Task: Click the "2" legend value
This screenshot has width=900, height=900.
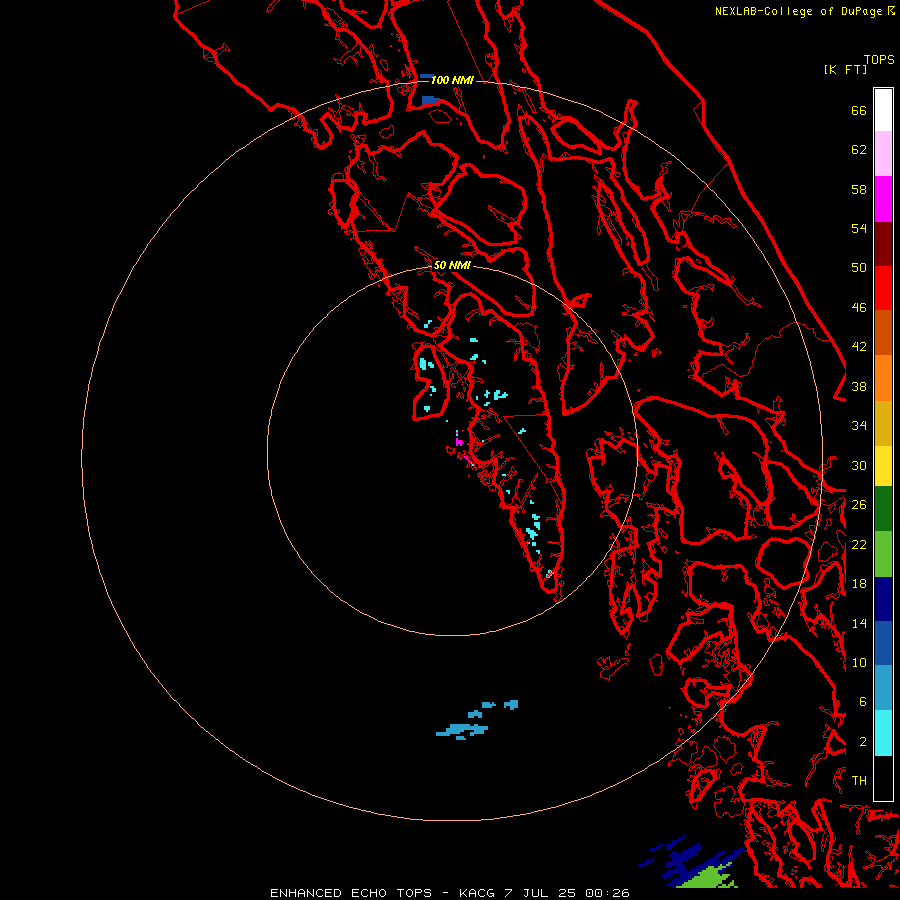Action: [x=863, y=742]
